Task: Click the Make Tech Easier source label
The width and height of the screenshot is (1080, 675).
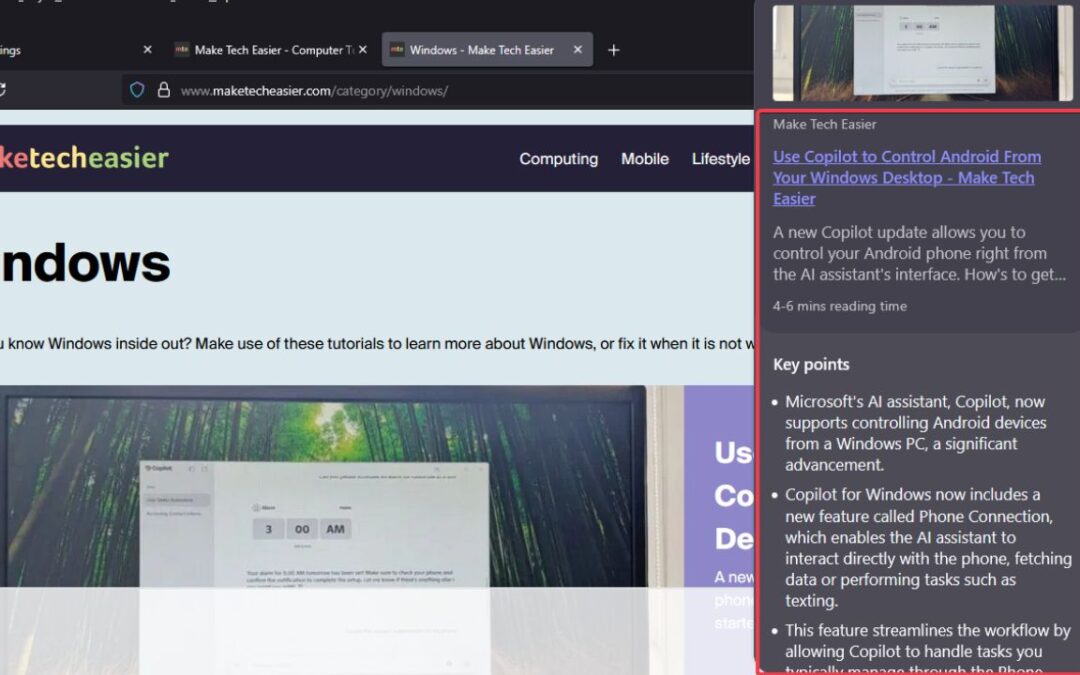Action: pos(822,124)
